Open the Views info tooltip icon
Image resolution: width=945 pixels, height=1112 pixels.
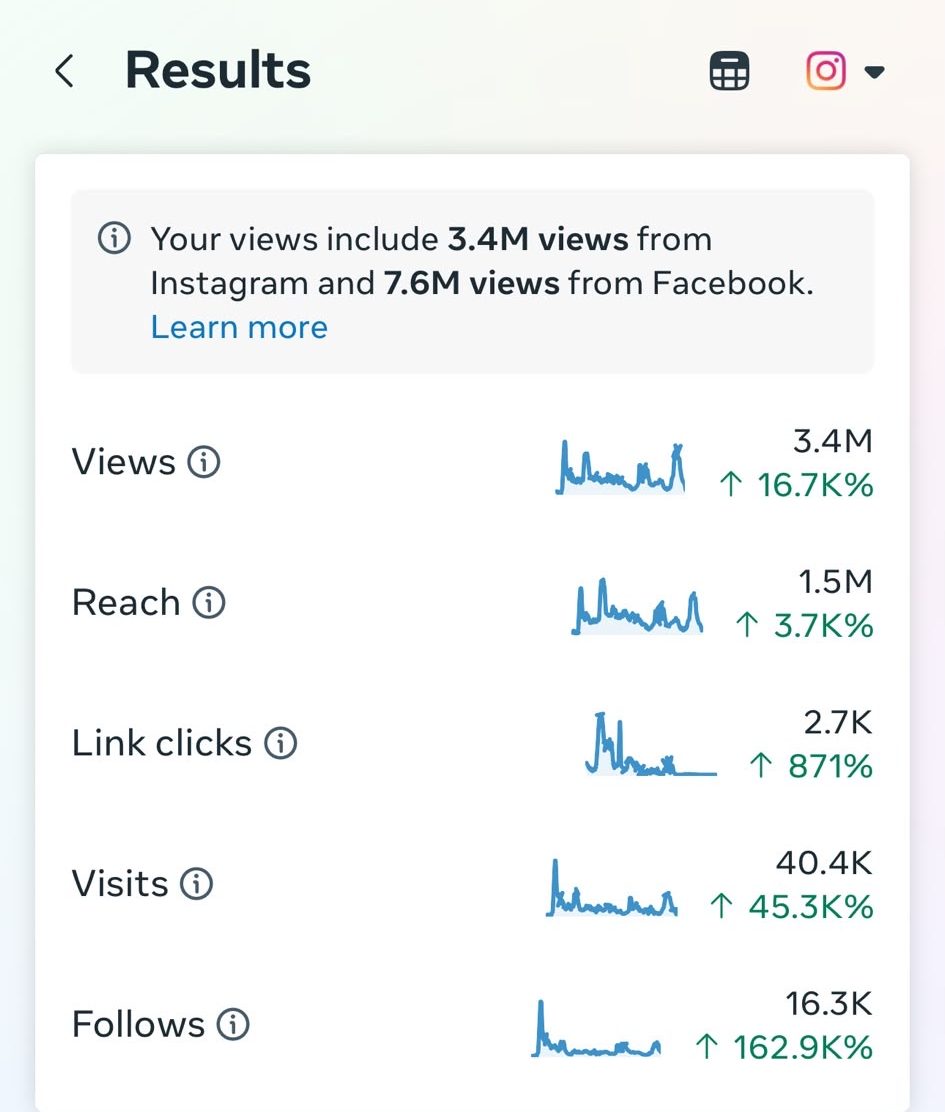coord(204,462)
